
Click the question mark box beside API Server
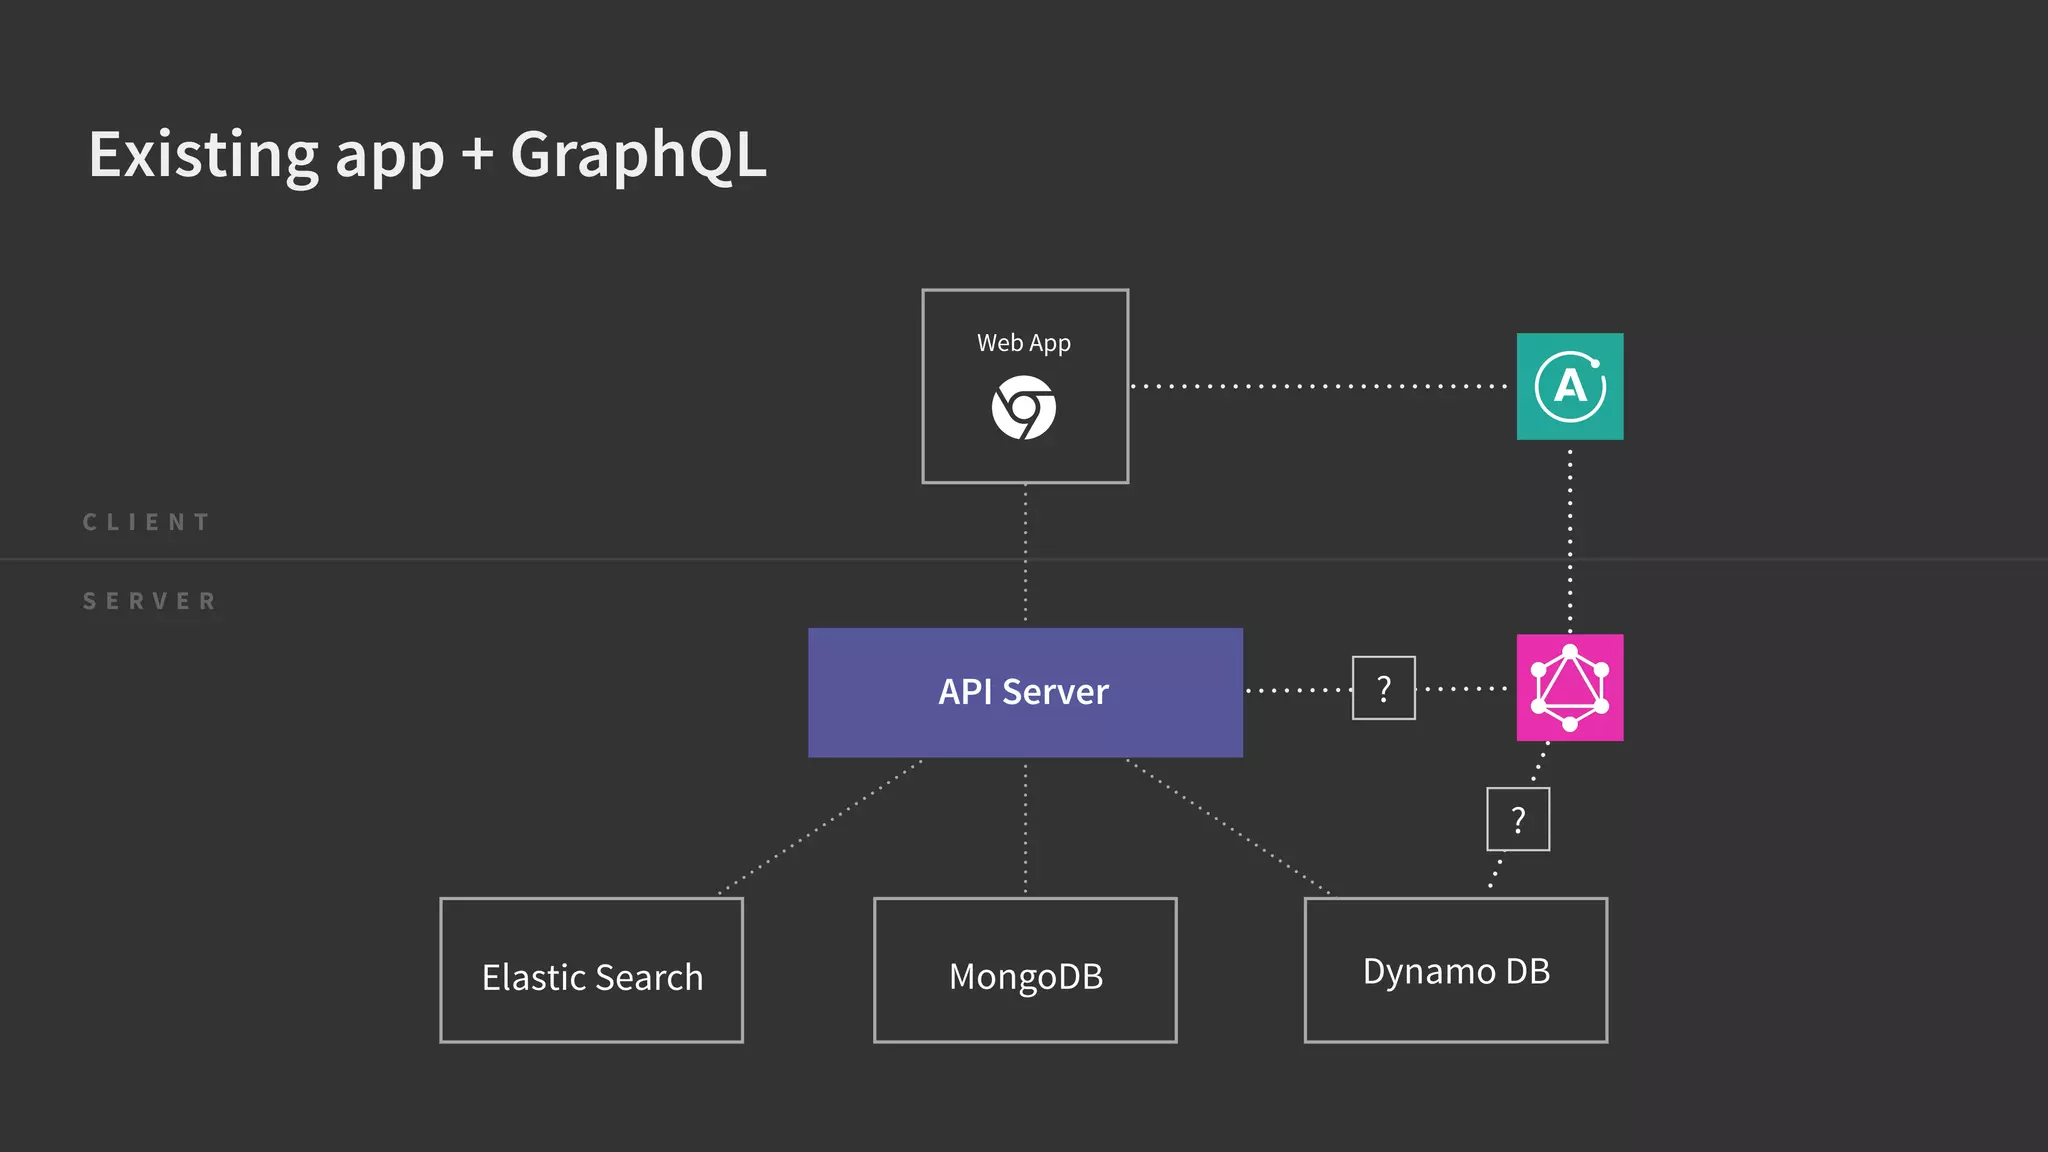coord(1383,688)
